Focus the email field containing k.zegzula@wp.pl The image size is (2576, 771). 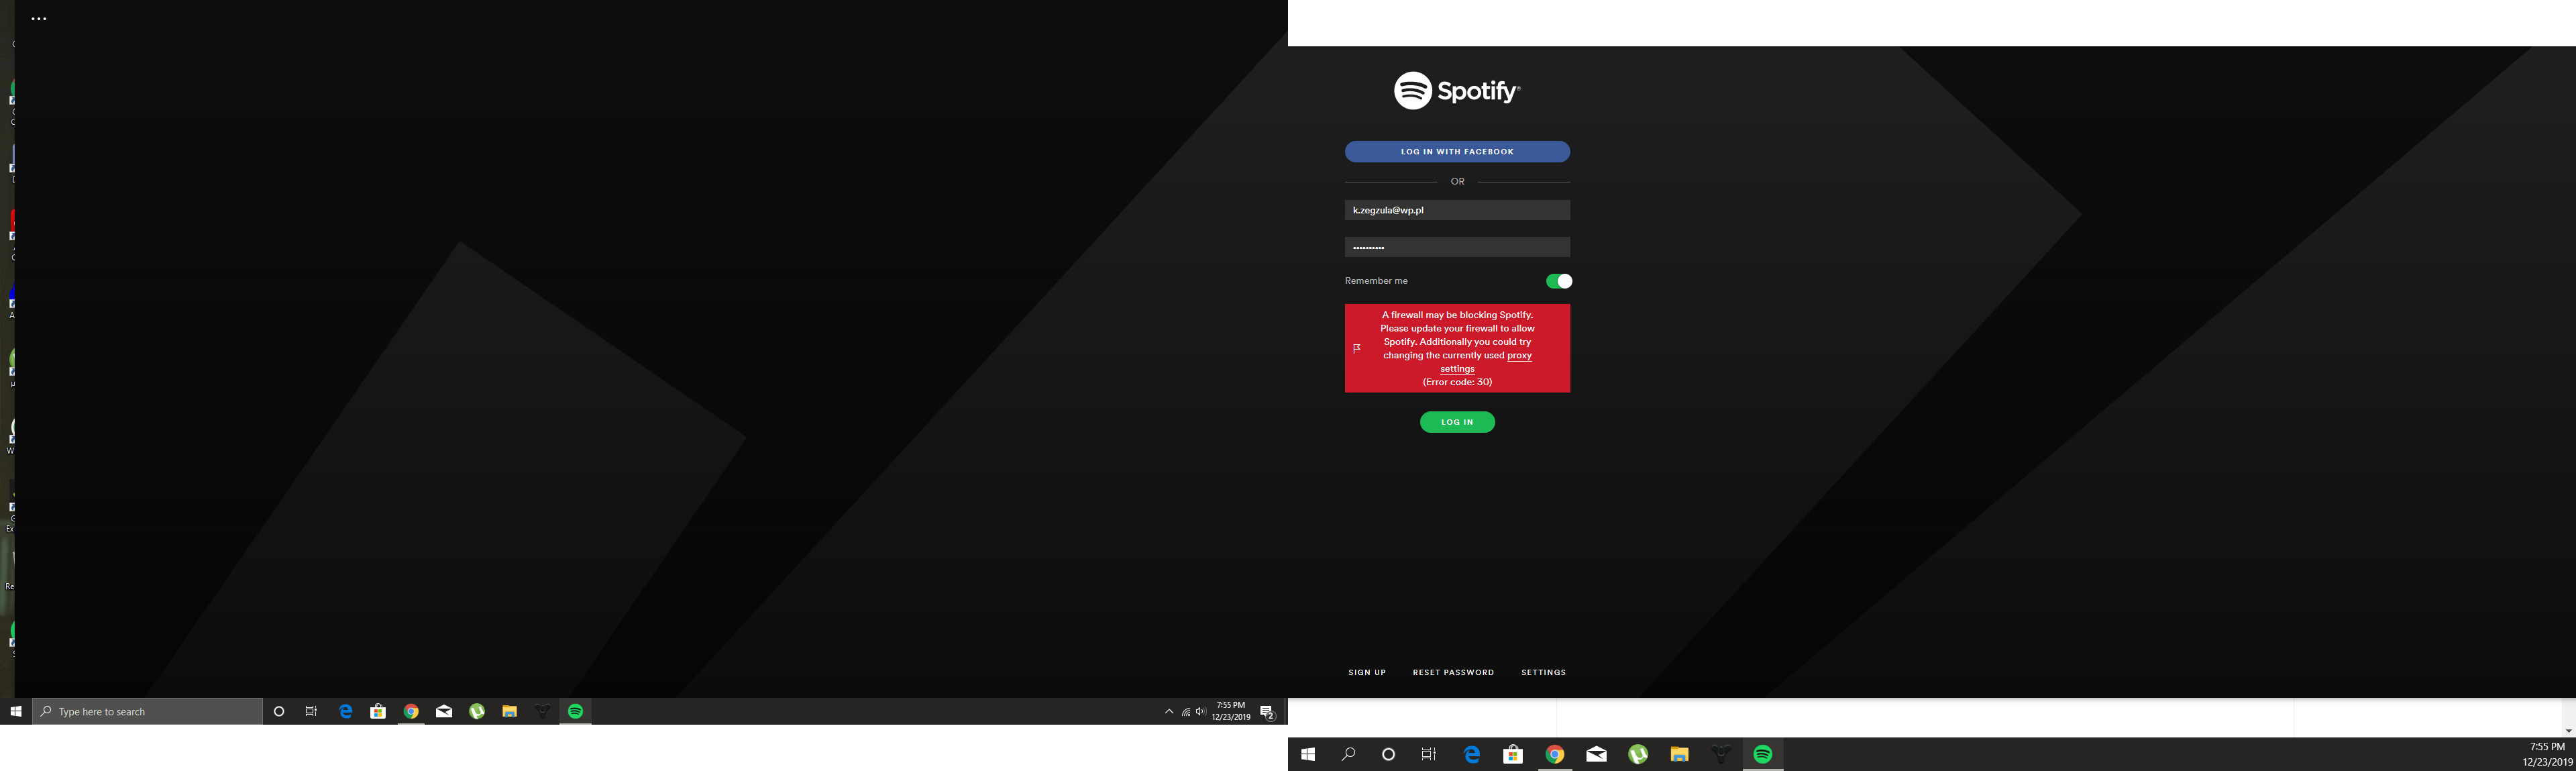click(x=1457, y=210)
